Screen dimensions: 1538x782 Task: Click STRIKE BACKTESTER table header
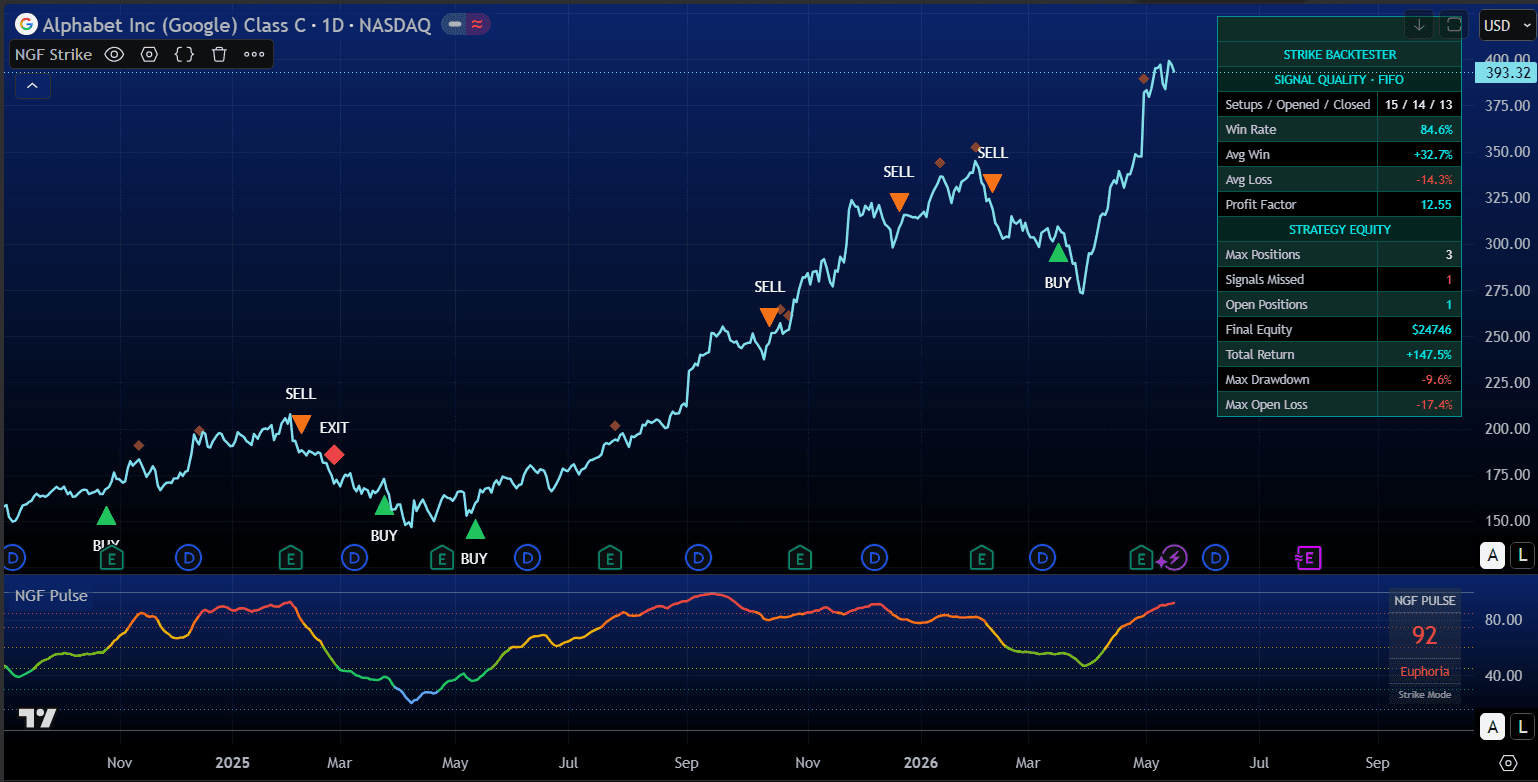(1339, 54)
